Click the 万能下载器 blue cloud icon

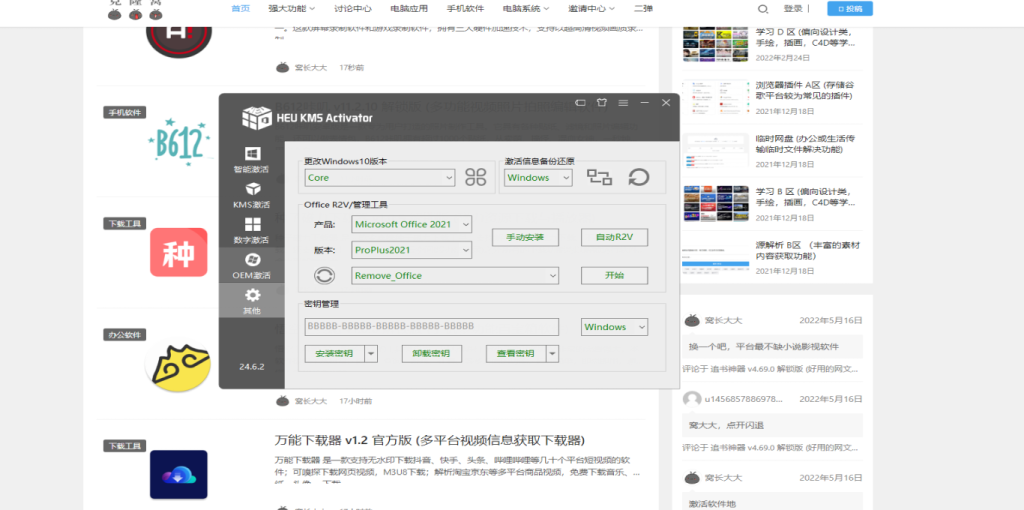[x=178, y=475]
